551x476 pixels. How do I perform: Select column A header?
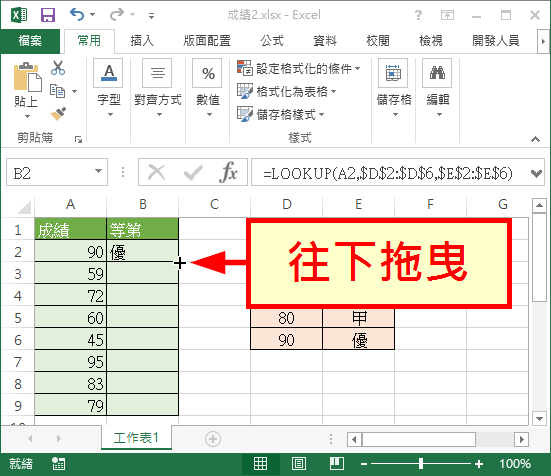coord(70,204)
